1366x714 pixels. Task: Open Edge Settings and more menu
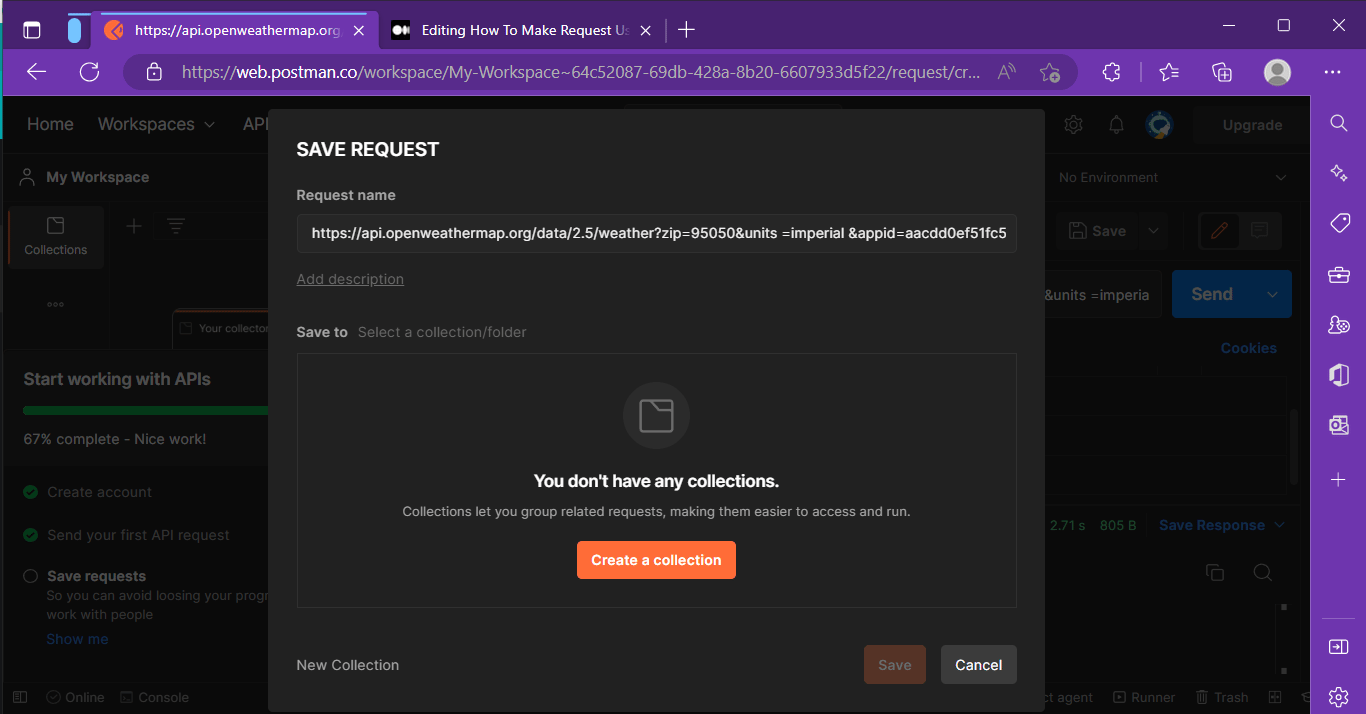1332,72
